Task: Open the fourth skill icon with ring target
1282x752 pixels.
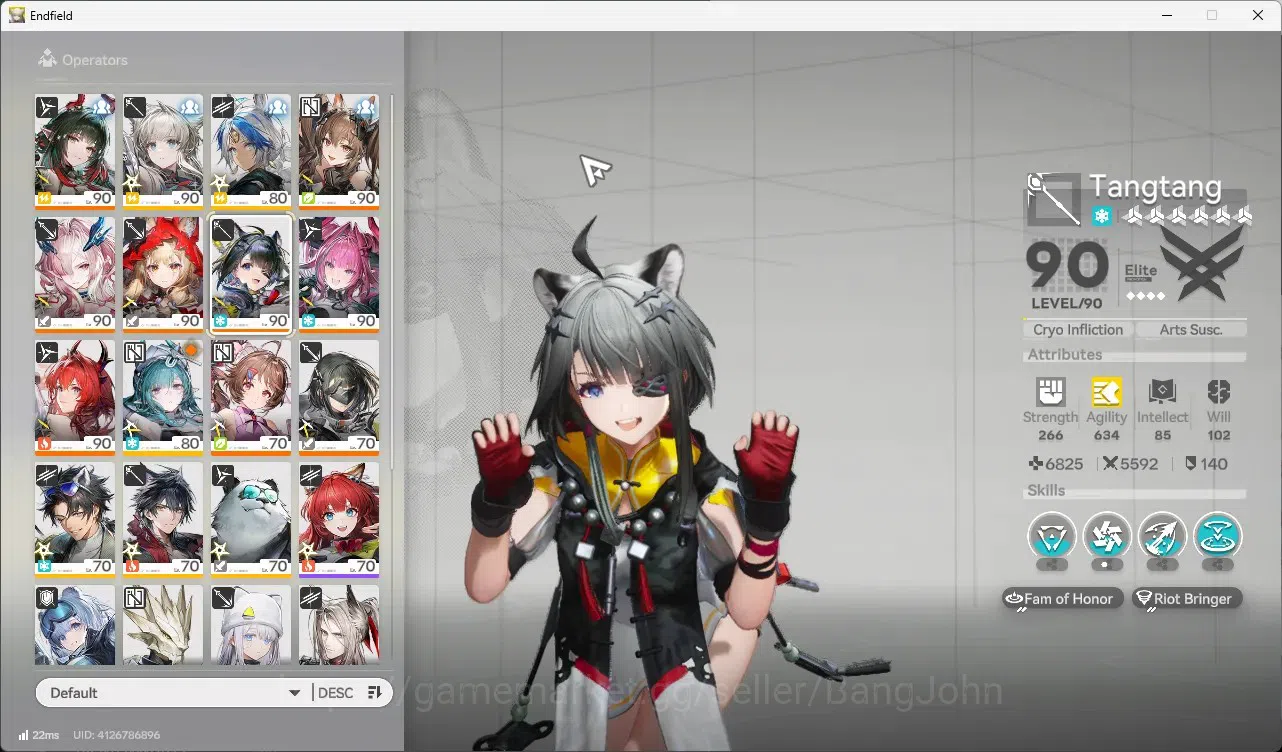Action: [x=1217, y=536]
